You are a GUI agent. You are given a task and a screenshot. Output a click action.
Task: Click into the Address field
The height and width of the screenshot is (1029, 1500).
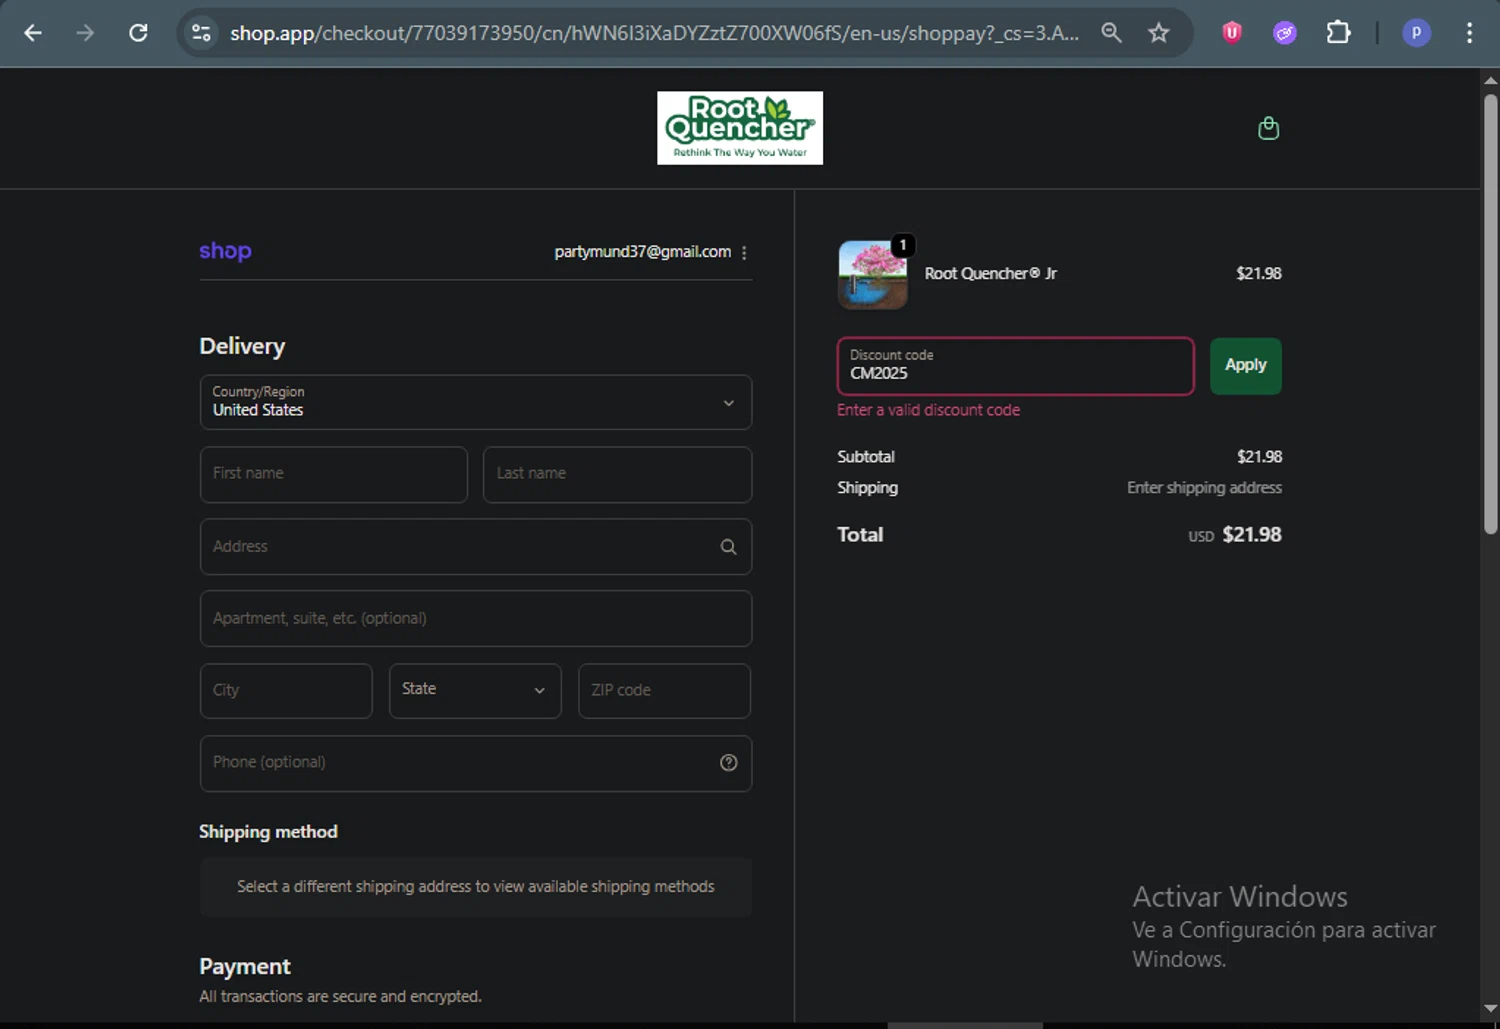[476, 546]
